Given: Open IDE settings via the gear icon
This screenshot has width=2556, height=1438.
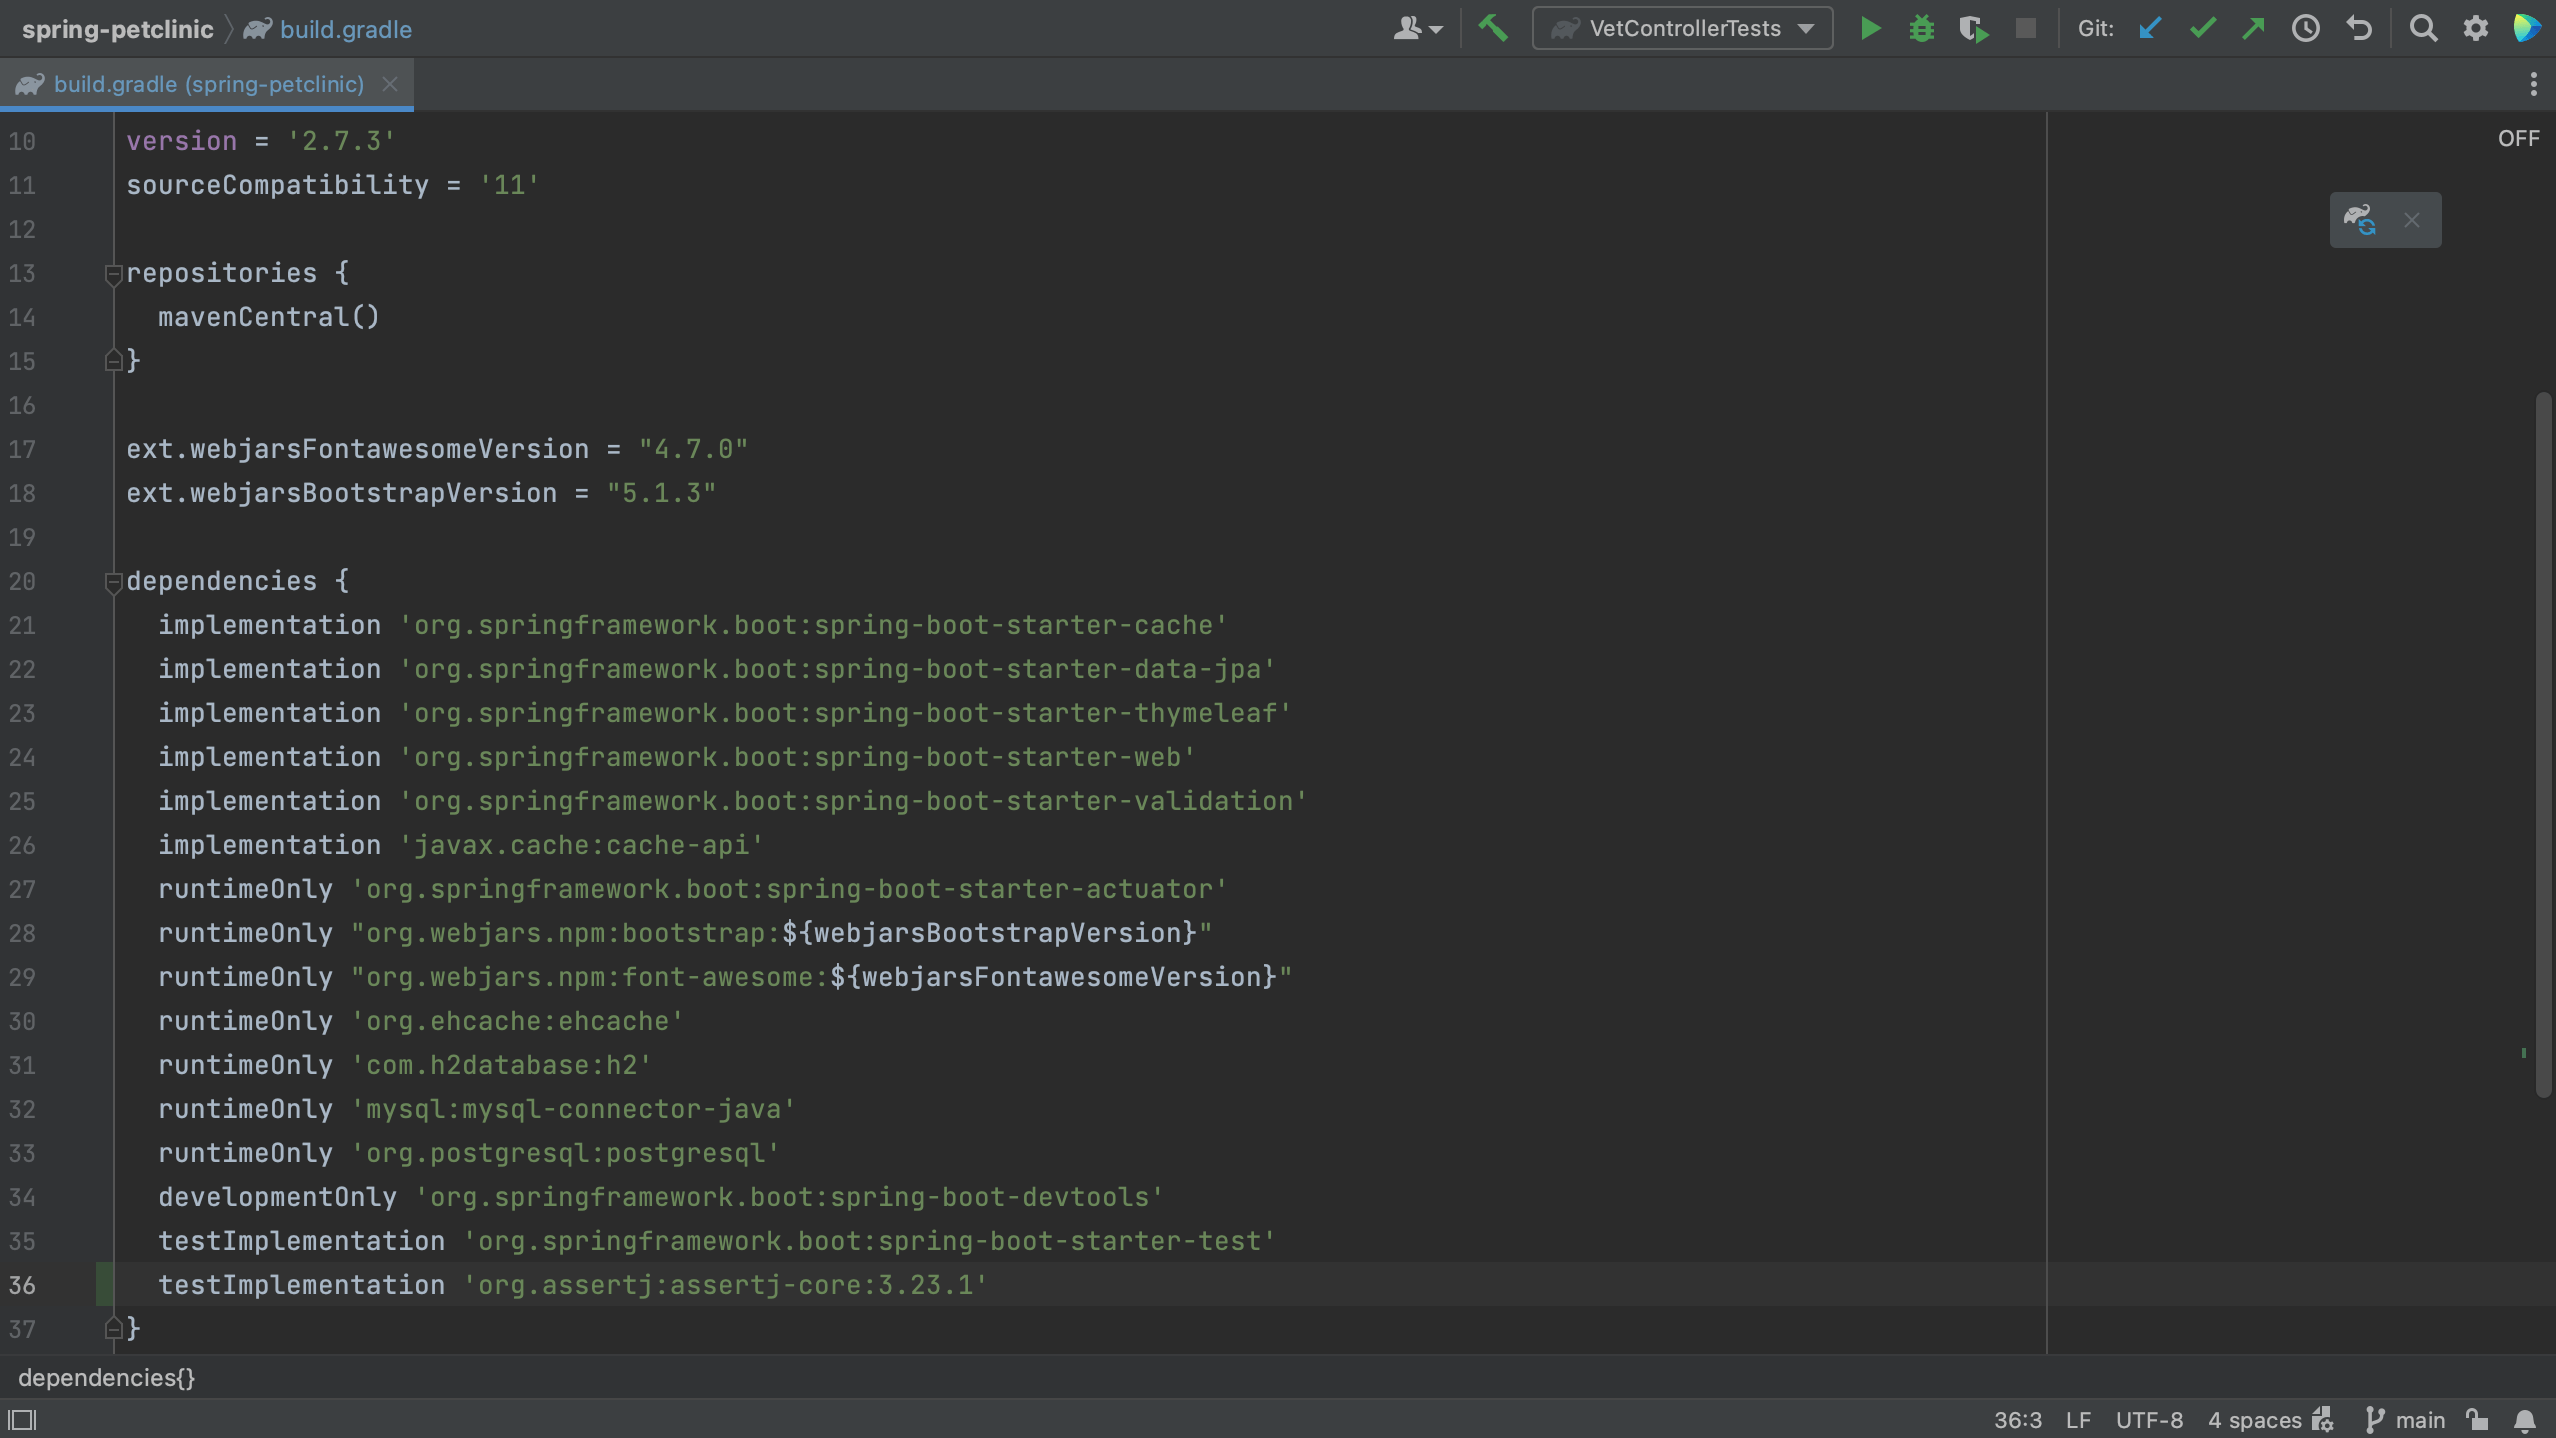Looking at the screenshot, I should click(x=2478, y=28).
